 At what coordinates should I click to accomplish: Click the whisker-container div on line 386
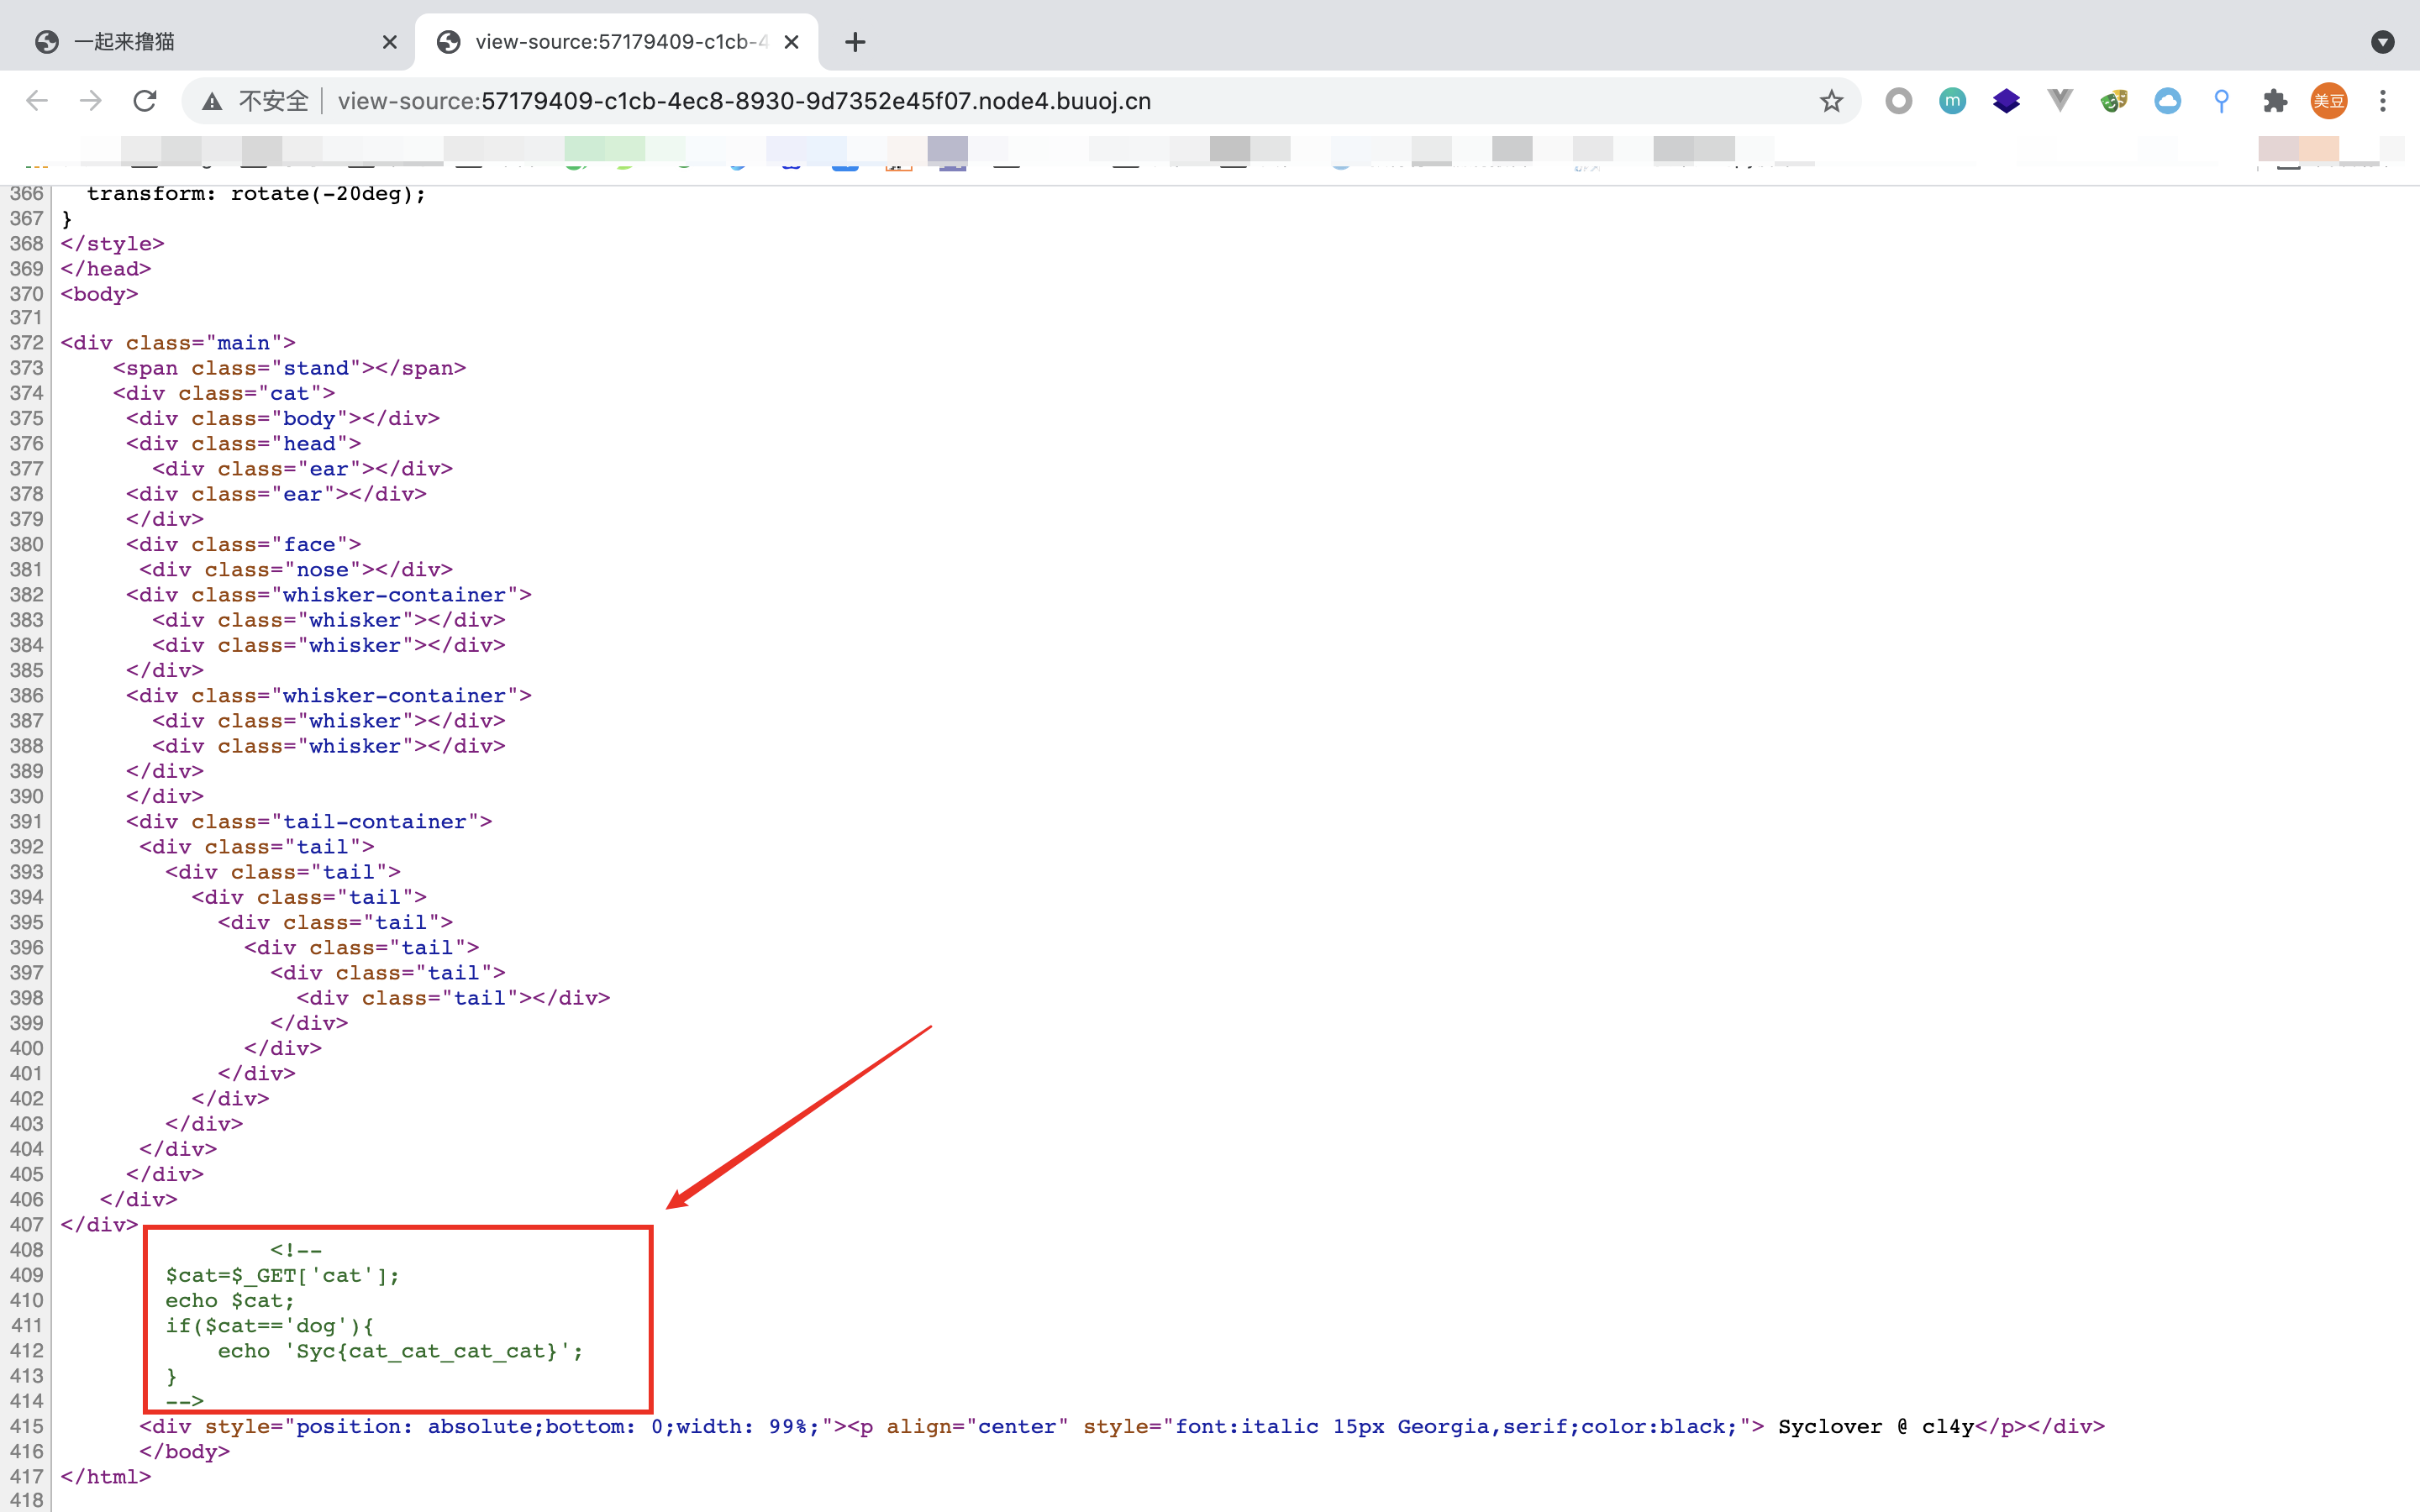click(x=329, y=695)
